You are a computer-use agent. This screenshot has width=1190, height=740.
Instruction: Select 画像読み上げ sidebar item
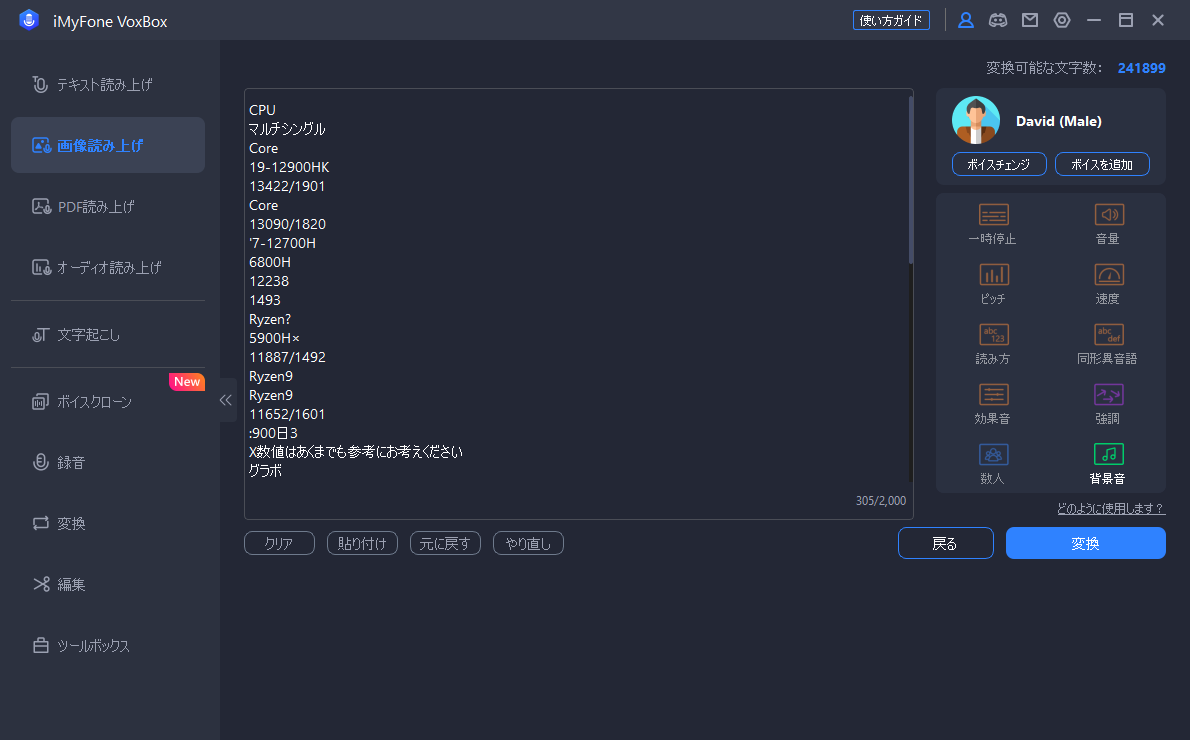tap(108, 145)
